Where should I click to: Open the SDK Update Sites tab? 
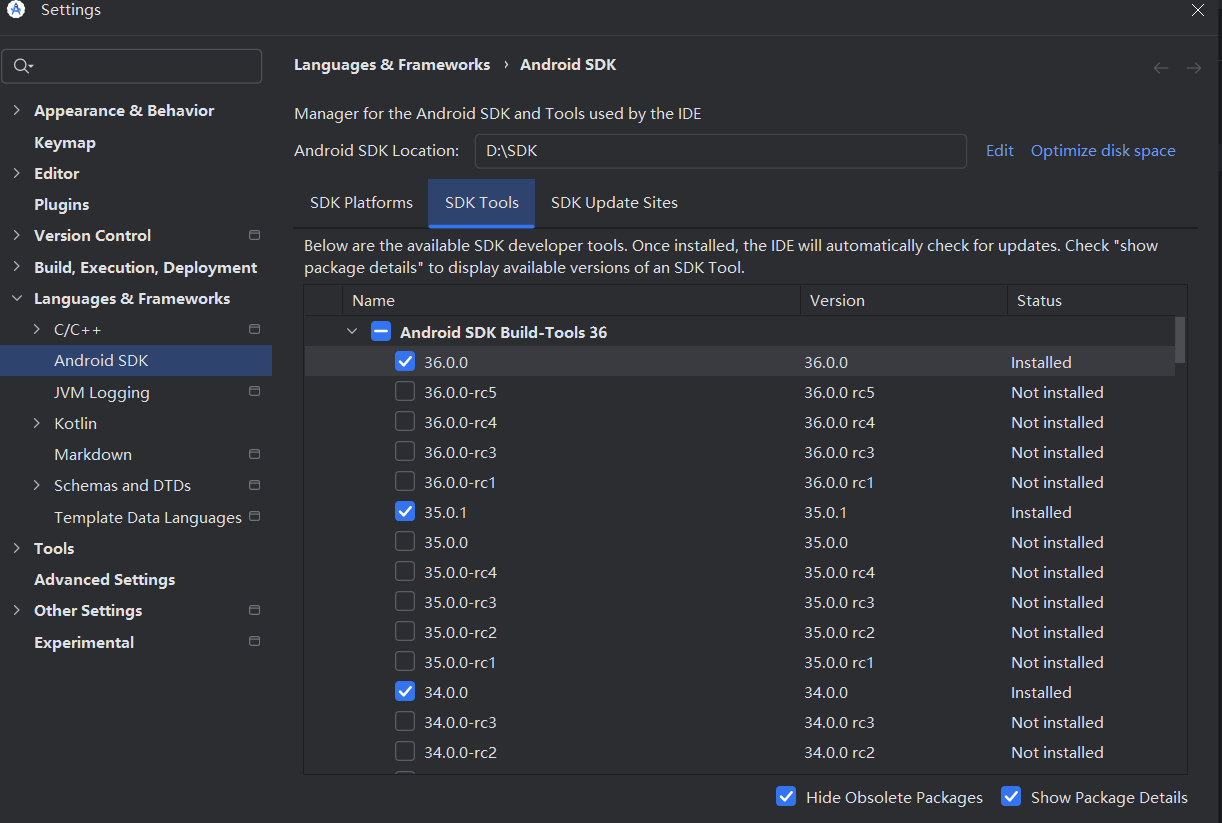(614, 203)
